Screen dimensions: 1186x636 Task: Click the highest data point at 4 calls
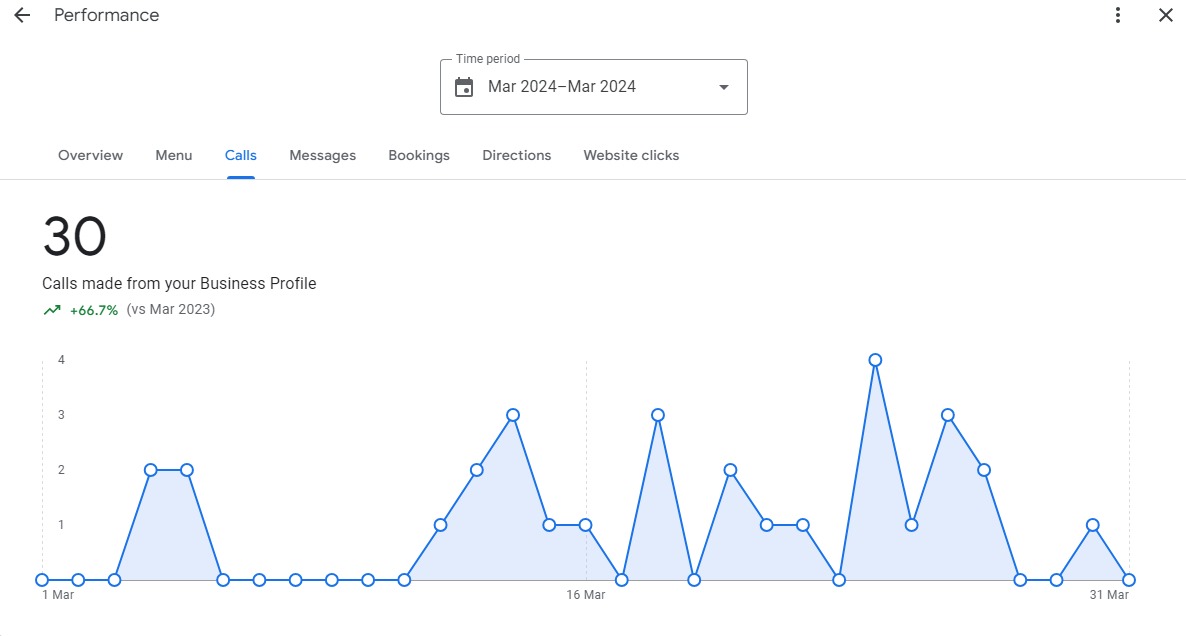875,360
